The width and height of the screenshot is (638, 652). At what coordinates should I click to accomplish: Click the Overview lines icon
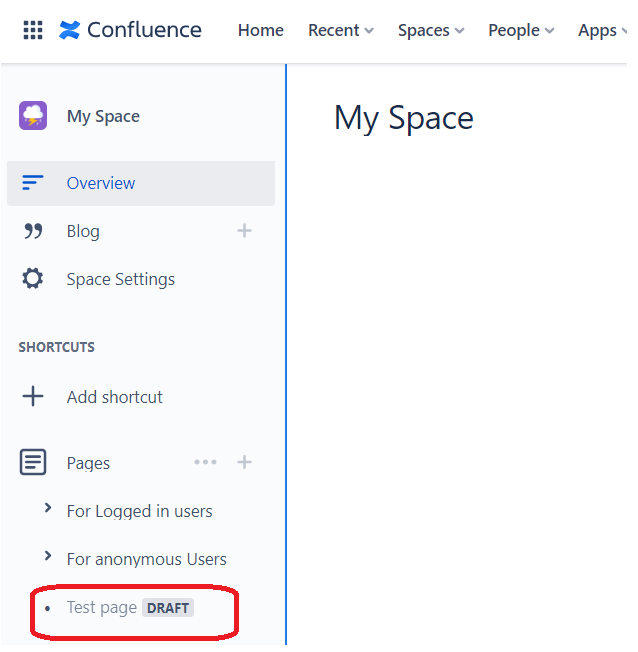(x=32, y=183)
